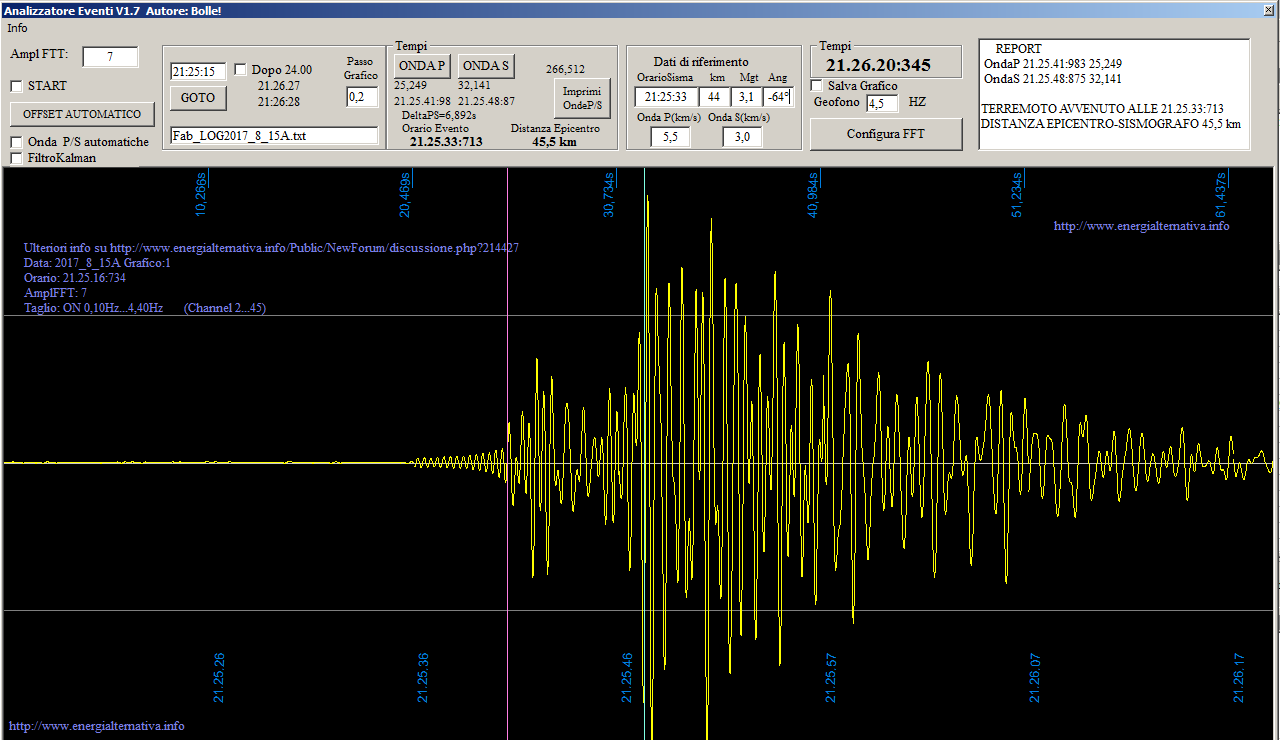Click the TERREMOTO AVVENUTO ALLE report line

tap(1102, 109)
